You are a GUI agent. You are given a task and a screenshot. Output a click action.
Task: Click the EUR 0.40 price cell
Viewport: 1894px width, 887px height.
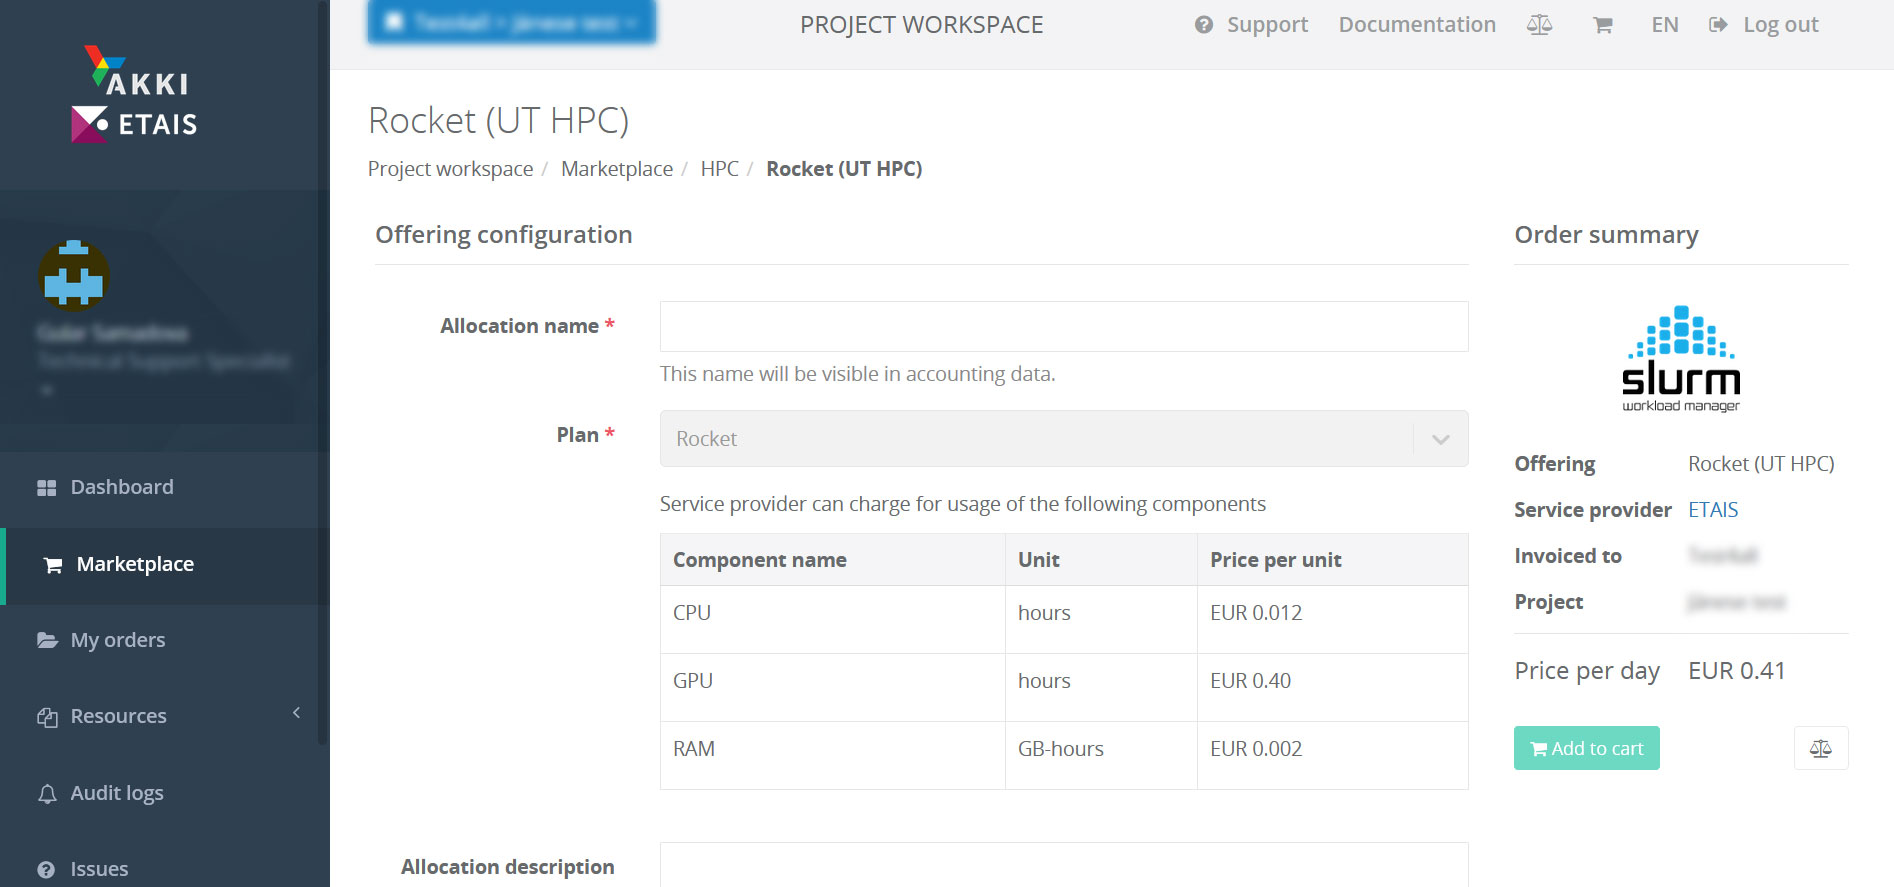click(x=1332, y=688)
